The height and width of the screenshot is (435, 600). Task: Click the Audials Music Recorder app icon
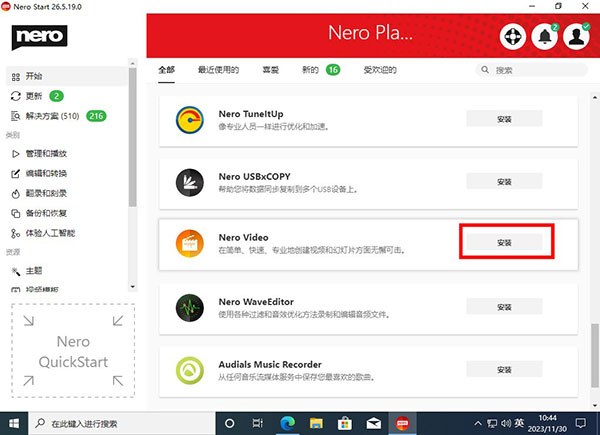point(190,370)
